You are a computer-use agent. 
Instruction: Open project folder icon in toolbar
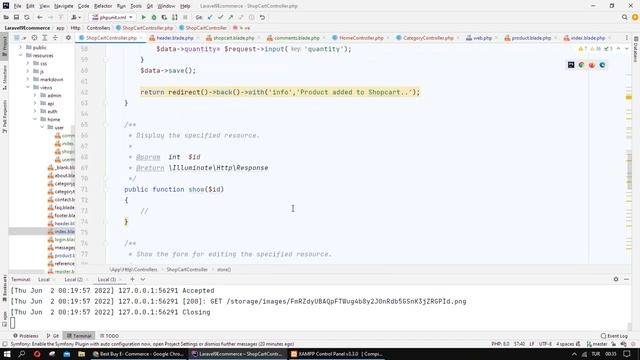(6, 18)
